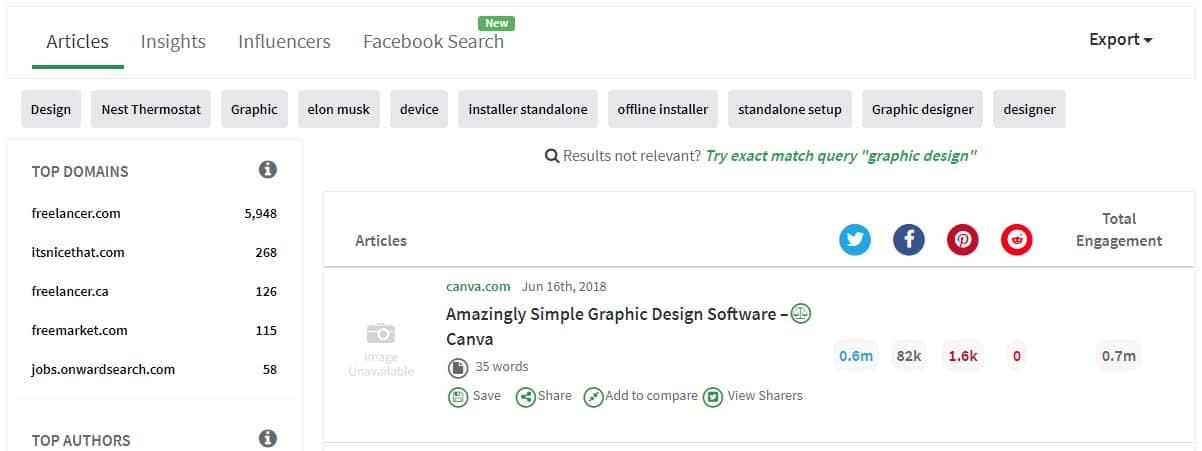Try exact match query "graphic design" link

[841, 156]
